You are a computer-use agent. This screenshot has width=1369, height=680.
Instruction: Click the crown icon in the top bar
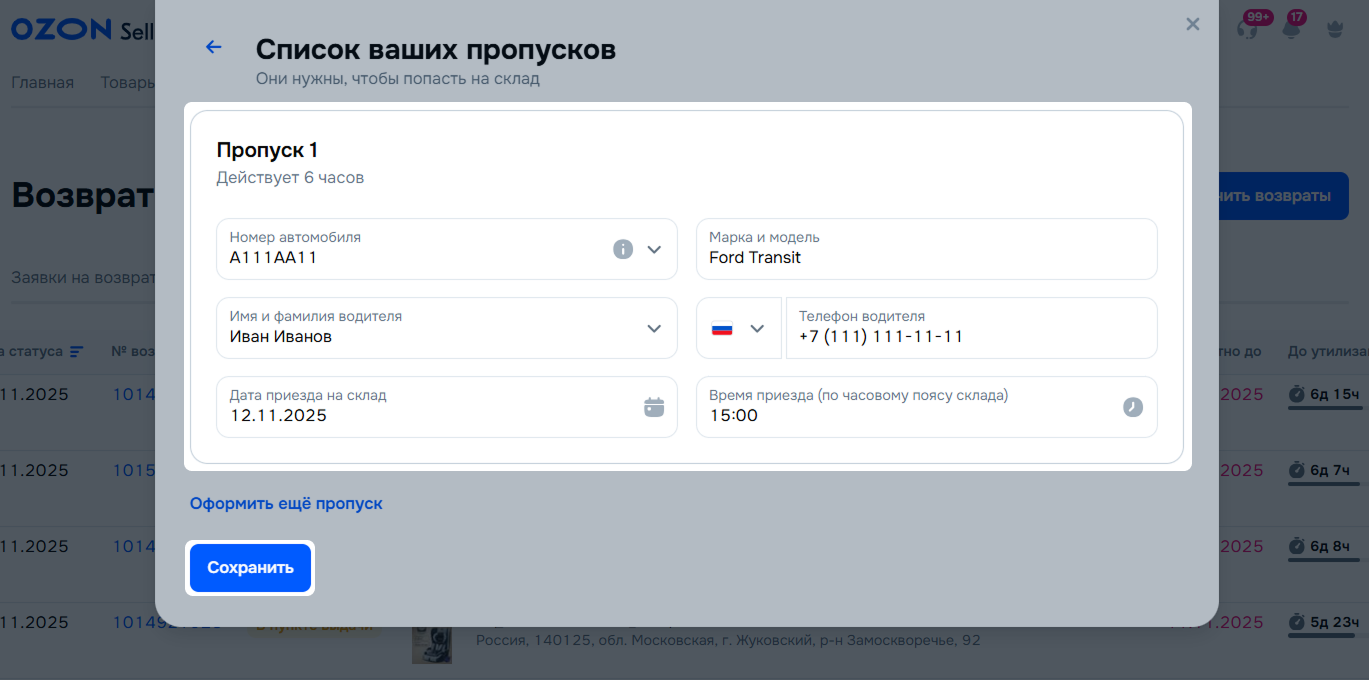tap(1334, 29)
